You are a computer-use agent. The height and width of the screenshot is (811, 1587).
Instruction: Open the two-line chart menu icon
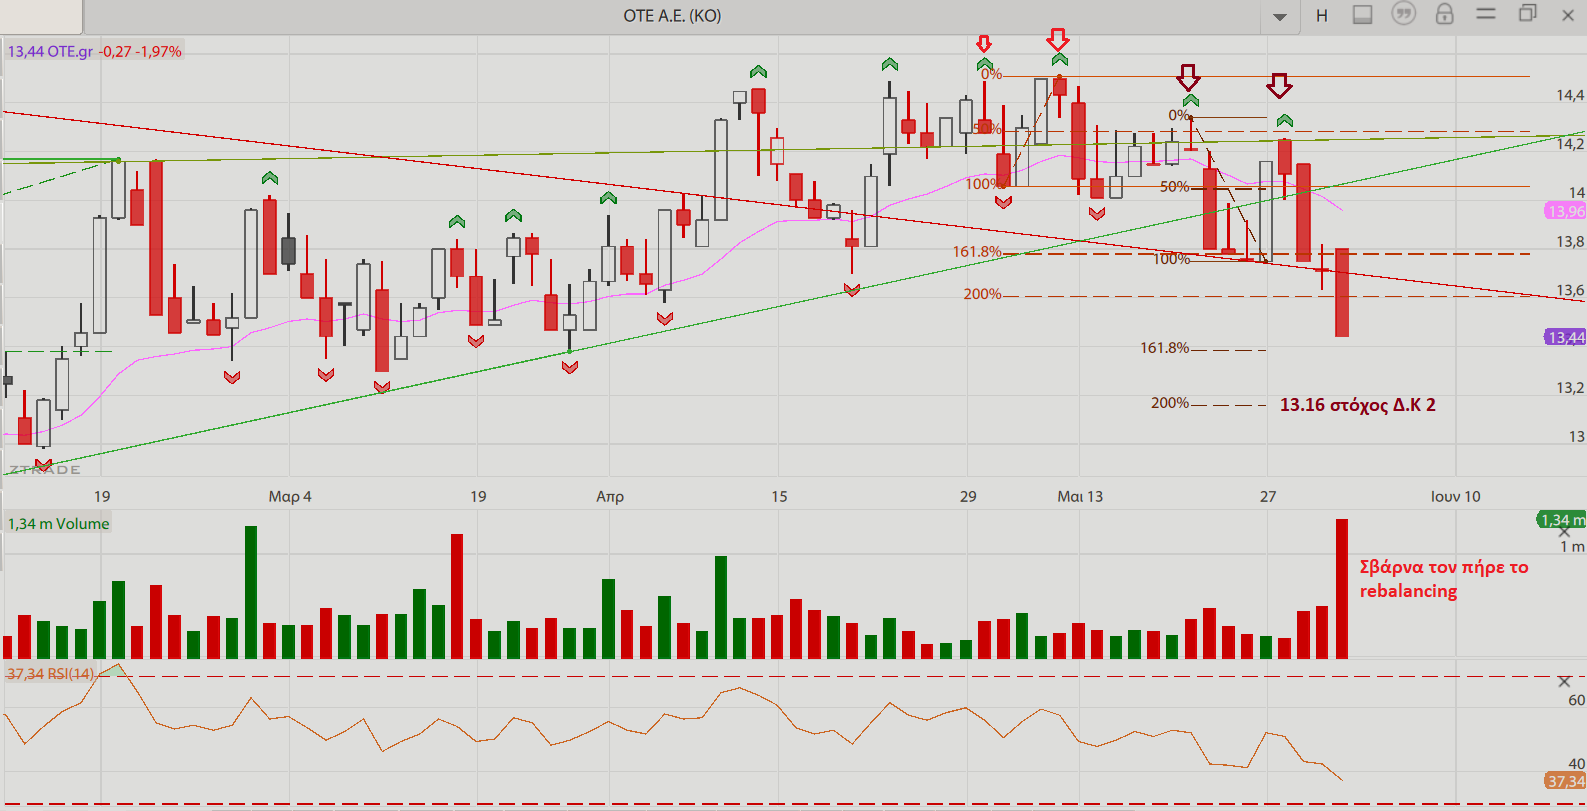(x=1486, y=14)
